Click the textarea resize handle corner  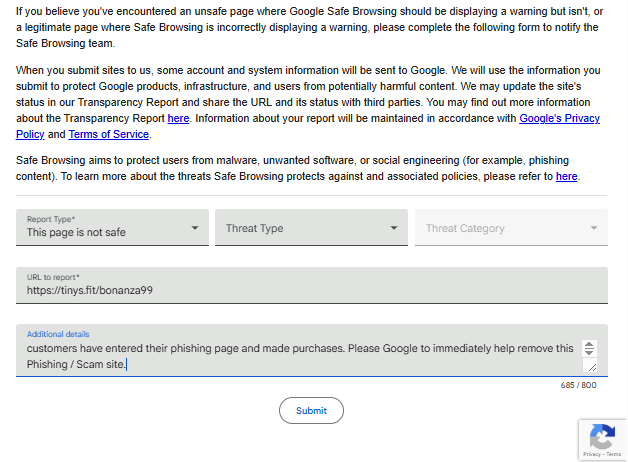tap(591, 367)
